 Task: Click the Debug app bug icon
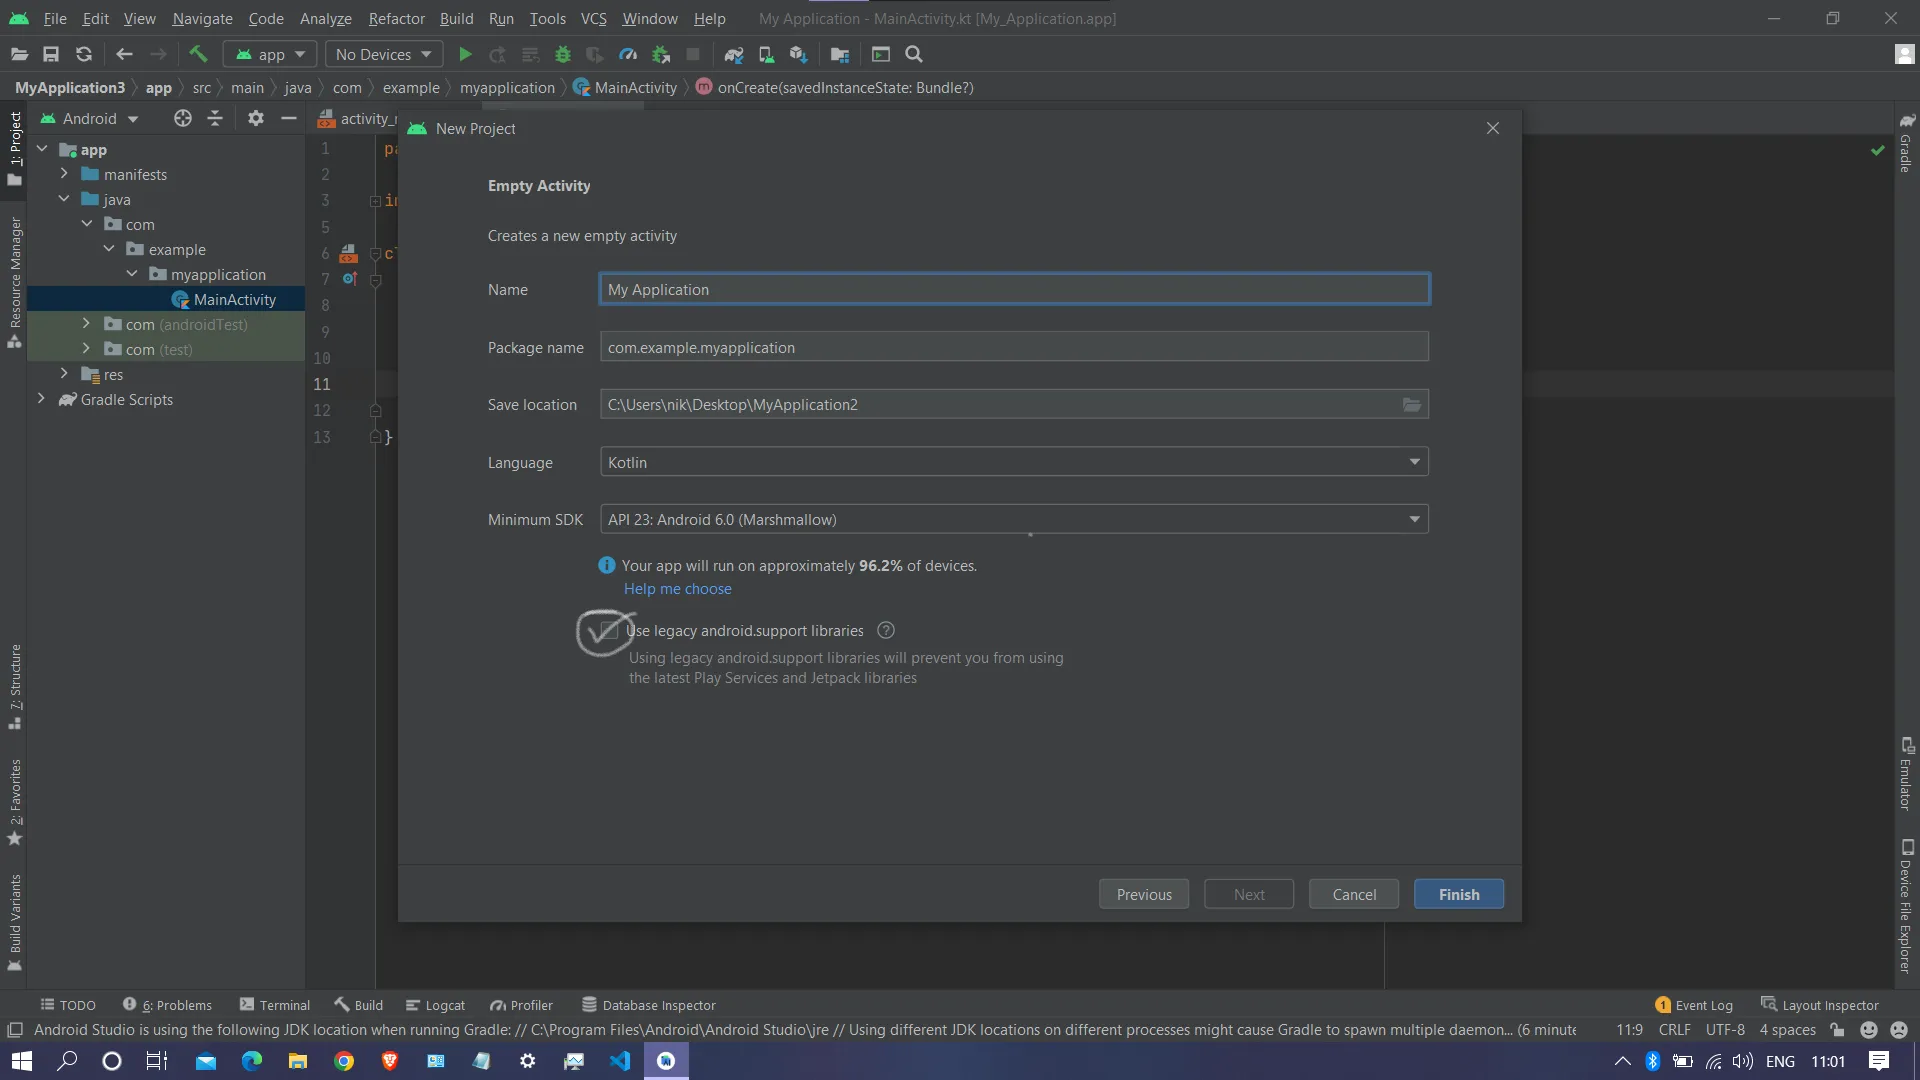click(x=563, y=55)
